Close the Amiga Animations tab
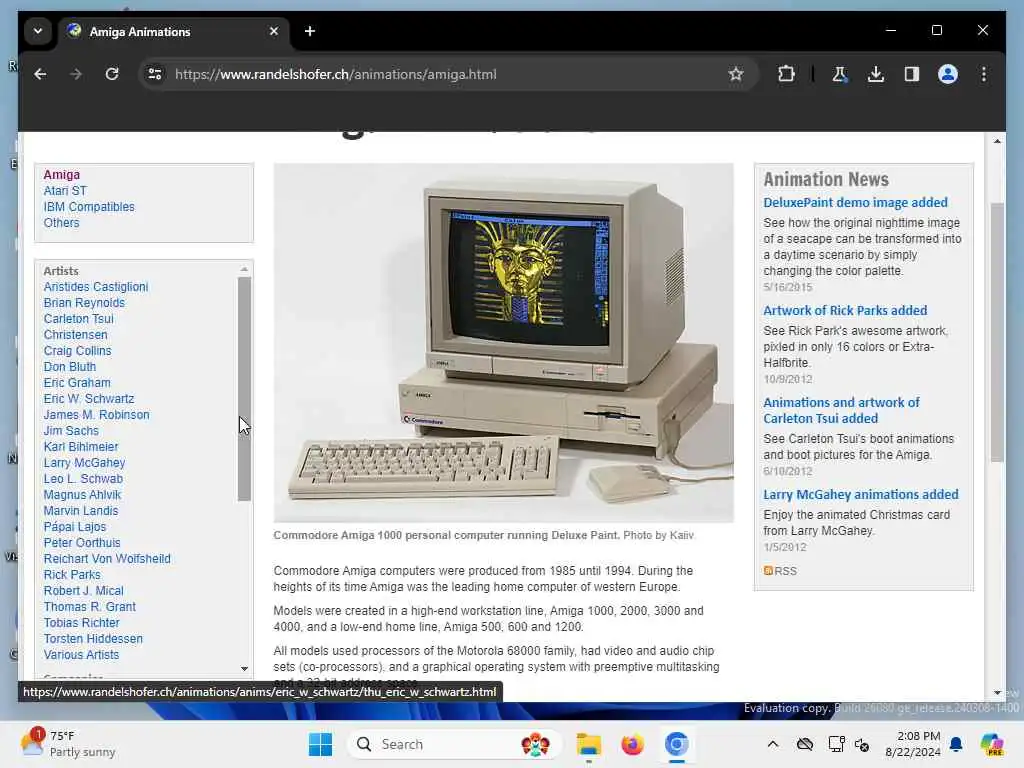 [274, 31]
